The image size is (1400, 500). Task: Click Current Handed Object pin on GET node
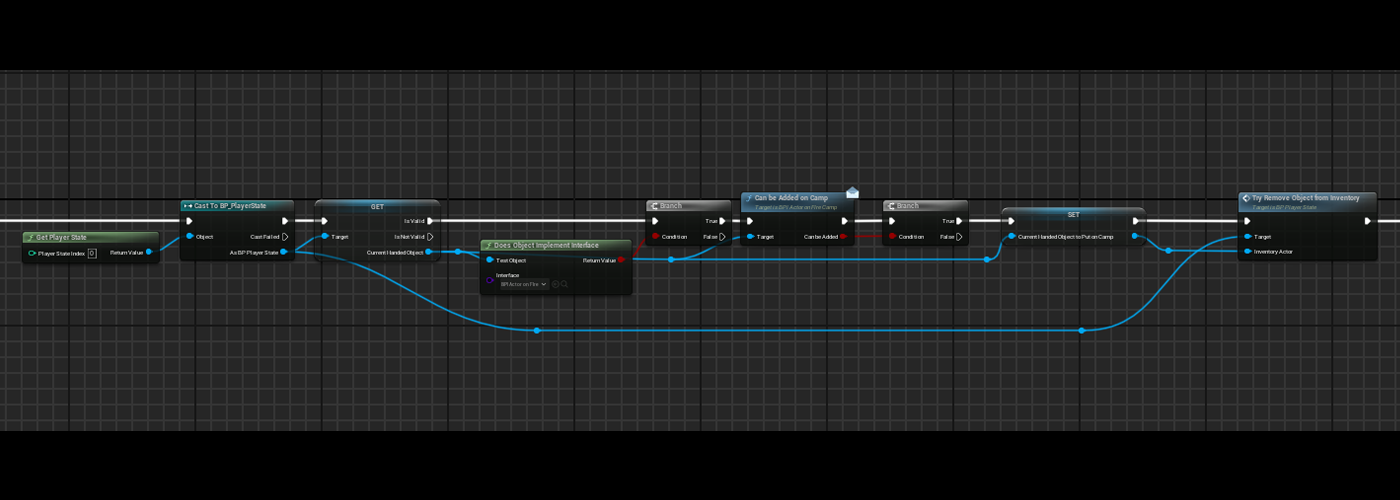430,252
